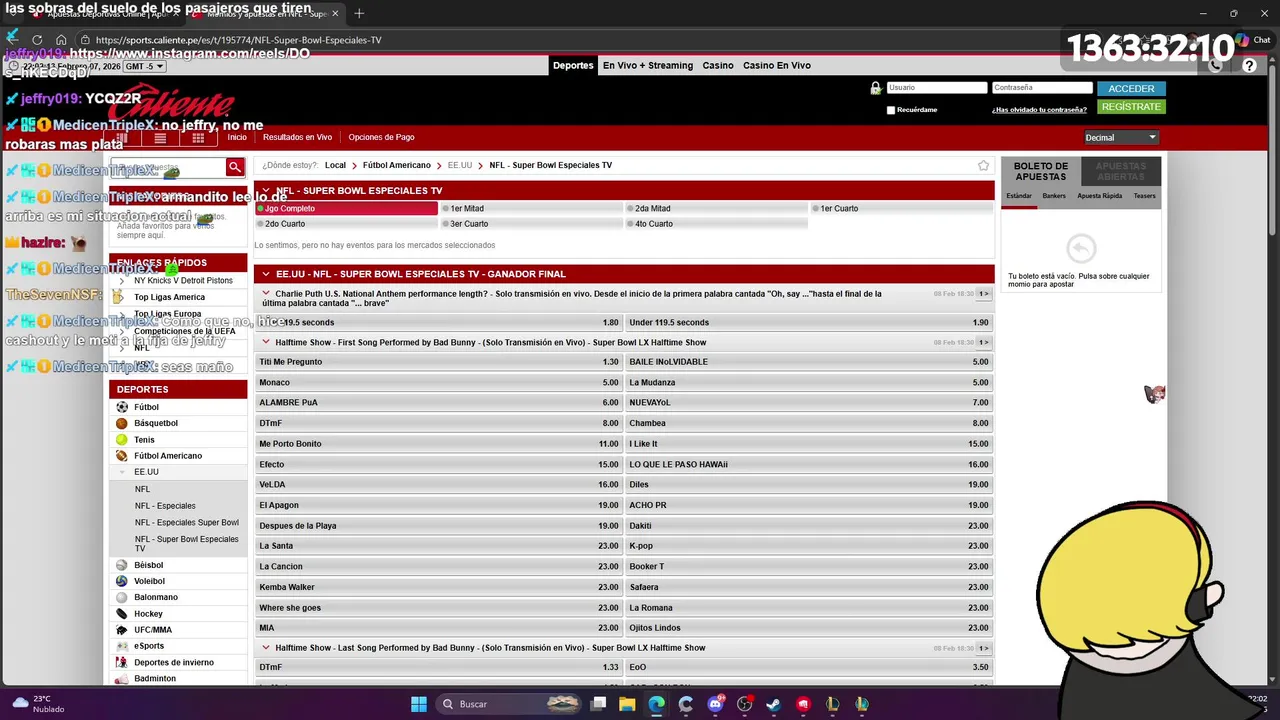This screenshot has width=1280, height=720.
Task: Check the Recuérdame checkbox
Action: click(890, 110)
